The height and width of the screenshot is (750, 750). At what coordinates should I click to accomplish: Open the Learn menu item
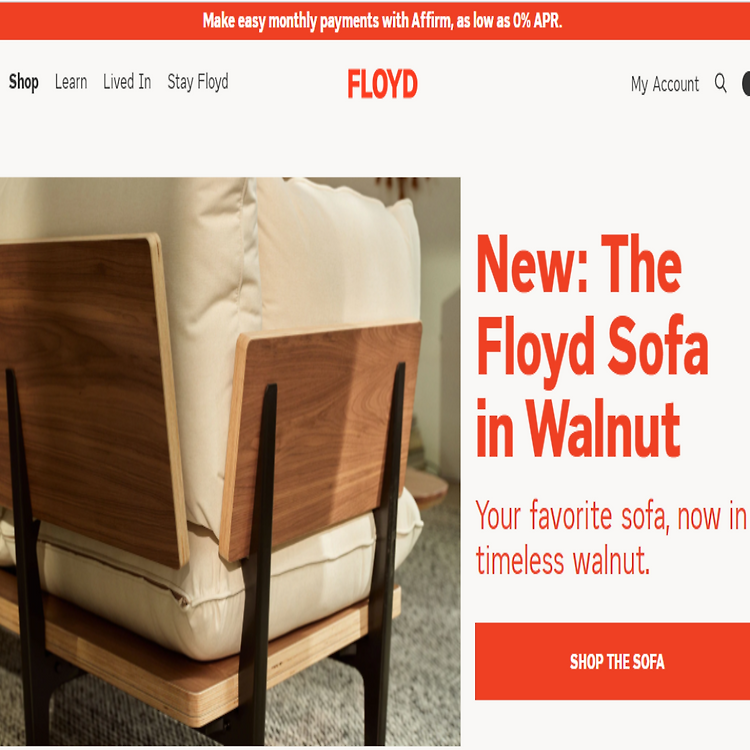click(71, 82)
